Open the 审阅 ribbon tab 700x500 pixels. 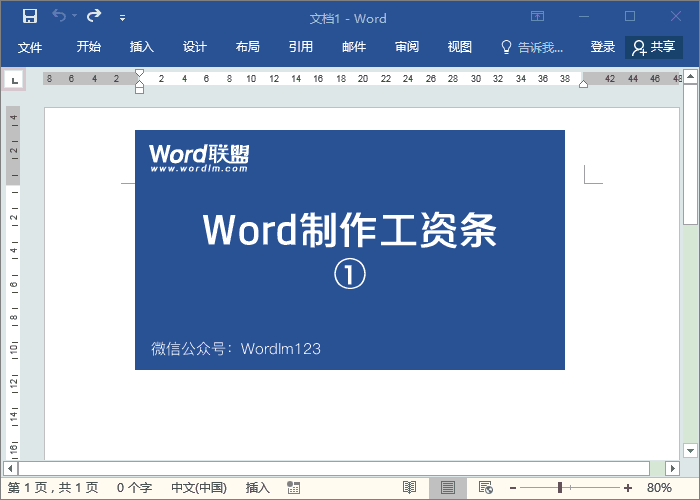click(x=407, y=47)
